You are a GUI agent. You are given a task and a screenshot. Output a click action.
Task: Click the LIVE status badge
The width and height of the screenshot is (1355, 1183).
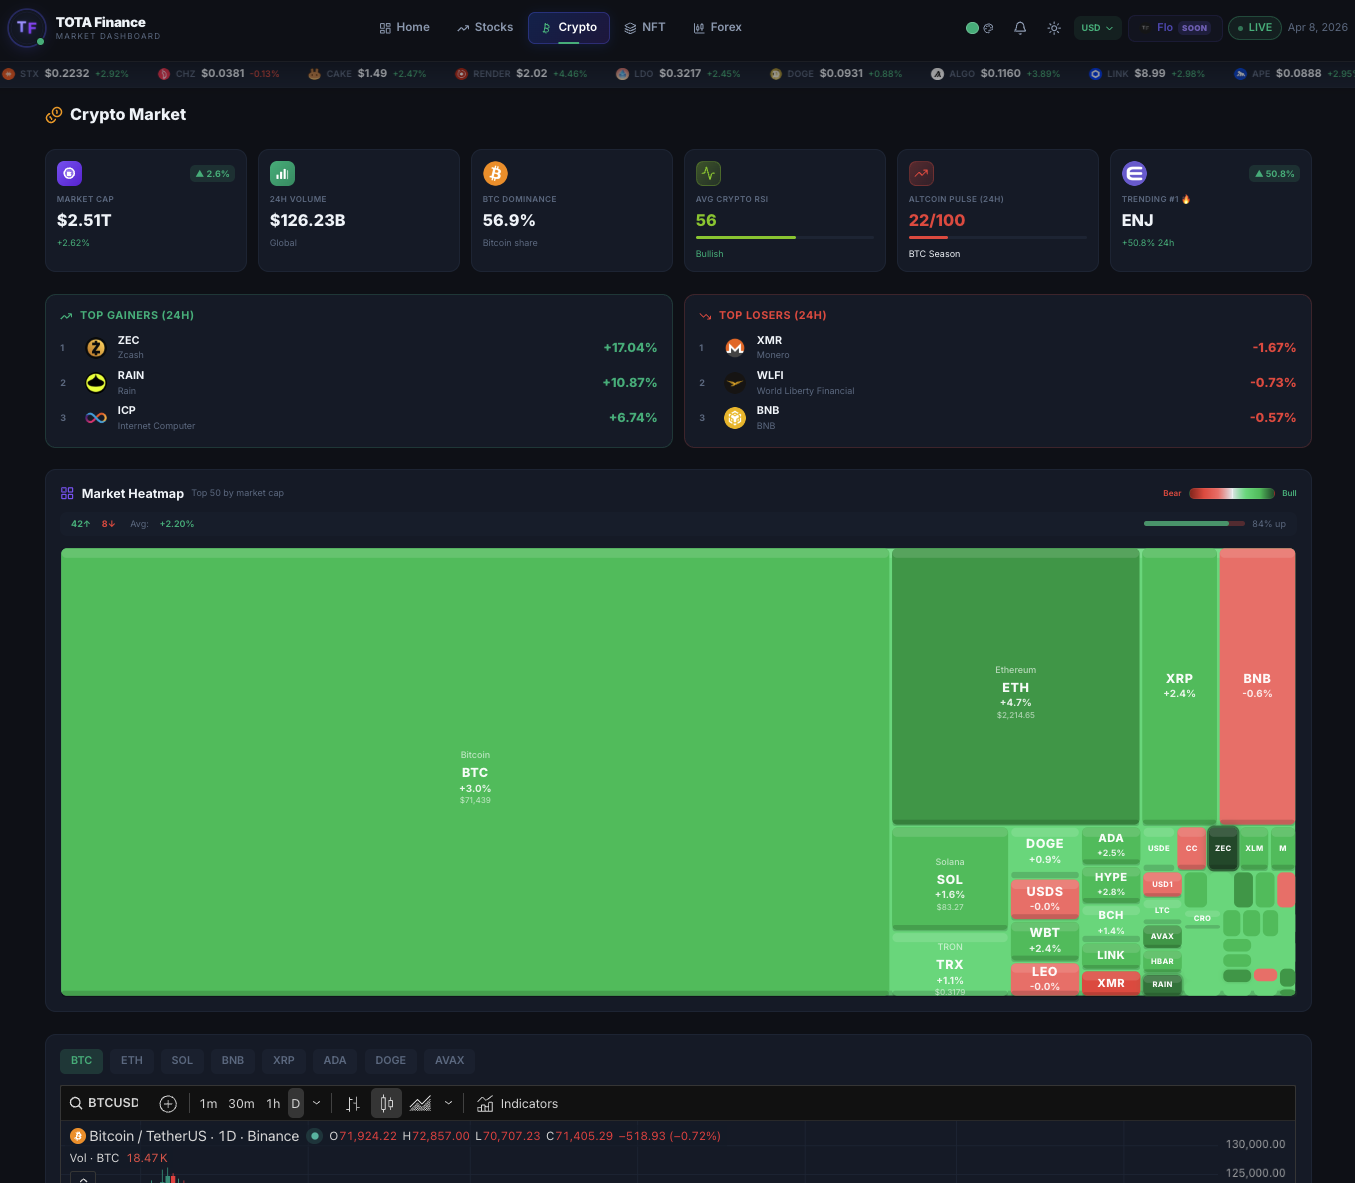pos(1255,28)
